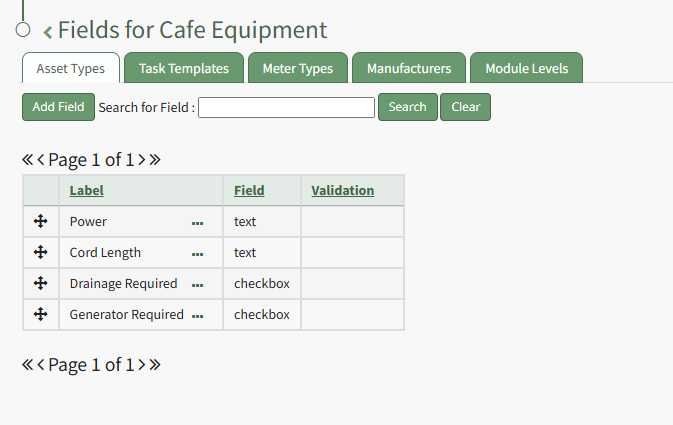This screenshot has height=425, width=673.
Task: Open the Meter Types tab
Action: (x=298, y=69)
